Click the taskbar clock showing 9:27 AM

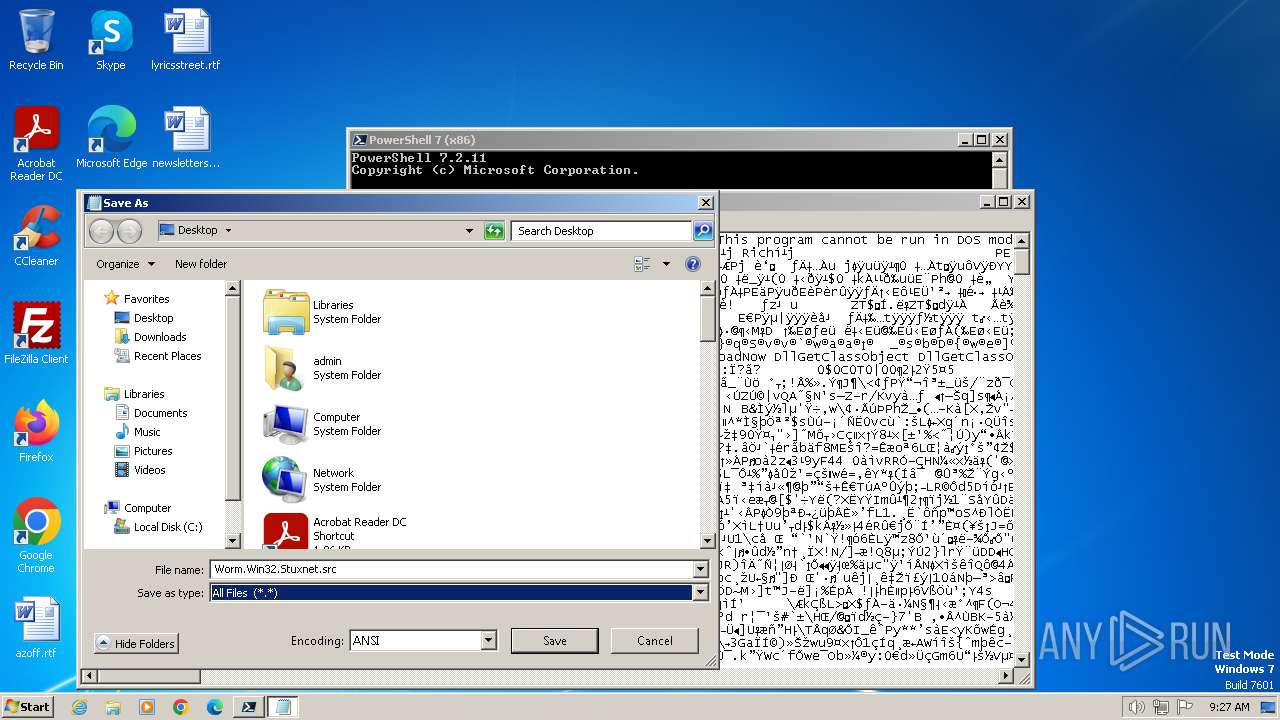point(1229,707)
